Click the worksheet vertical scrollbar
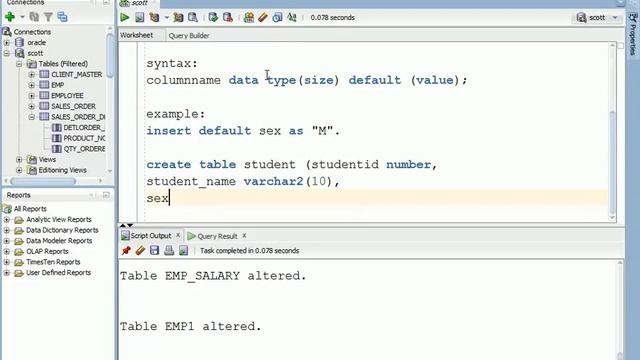The width and height of the screenshot is (640, 360). coord(612,162)
